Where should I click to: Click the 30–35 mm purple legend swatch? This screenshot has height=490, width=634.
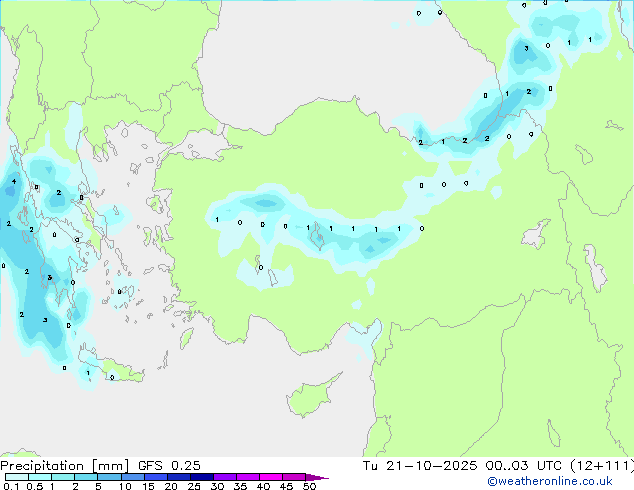coord(225,477)
